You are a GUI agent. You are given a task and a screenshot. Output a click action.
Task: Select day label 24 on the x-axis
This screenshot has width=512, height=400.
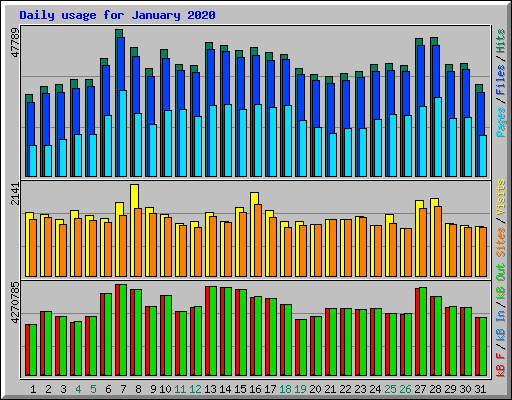375,389
